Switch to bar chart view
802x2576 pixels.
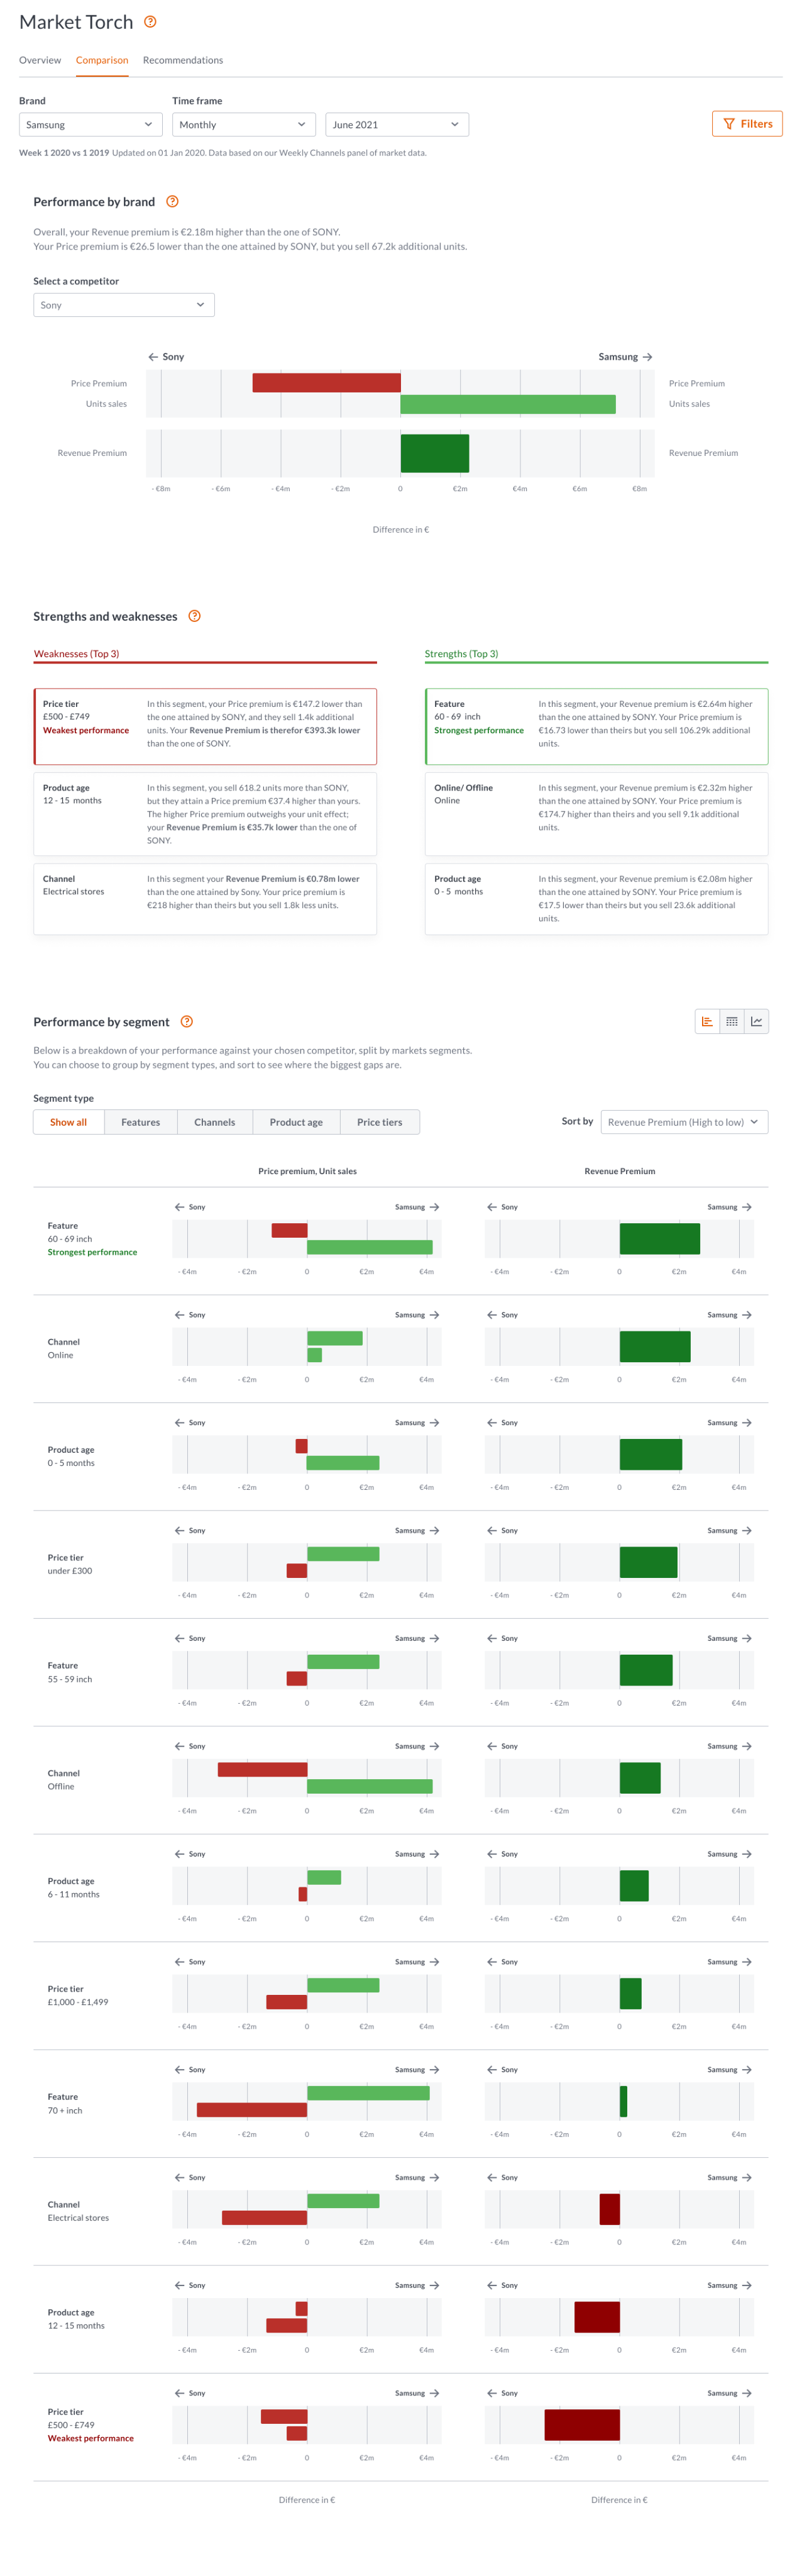click(x=707, y=1021)
